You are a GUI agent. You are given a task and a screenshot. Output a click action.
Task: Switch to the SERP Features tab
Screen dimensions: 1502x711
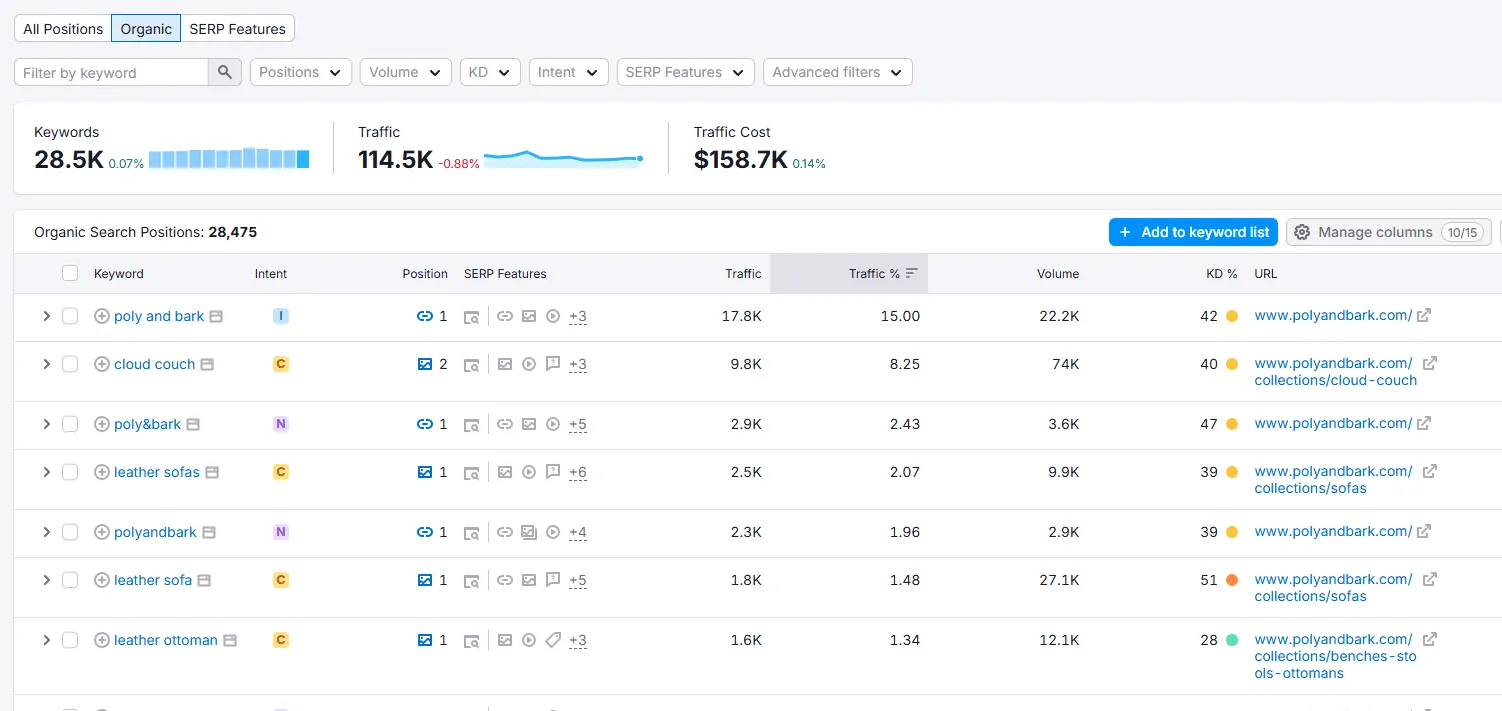pyautogui.click(x=237, y=28)
